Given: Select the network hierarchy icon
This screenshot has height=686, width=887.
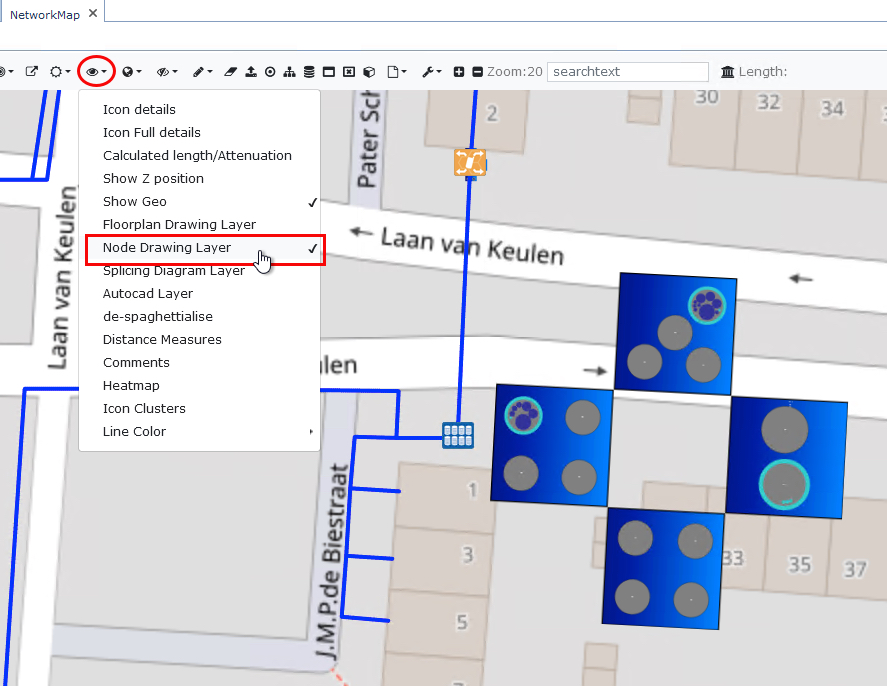Looking at the screenshot, I should tap(288, 72).
